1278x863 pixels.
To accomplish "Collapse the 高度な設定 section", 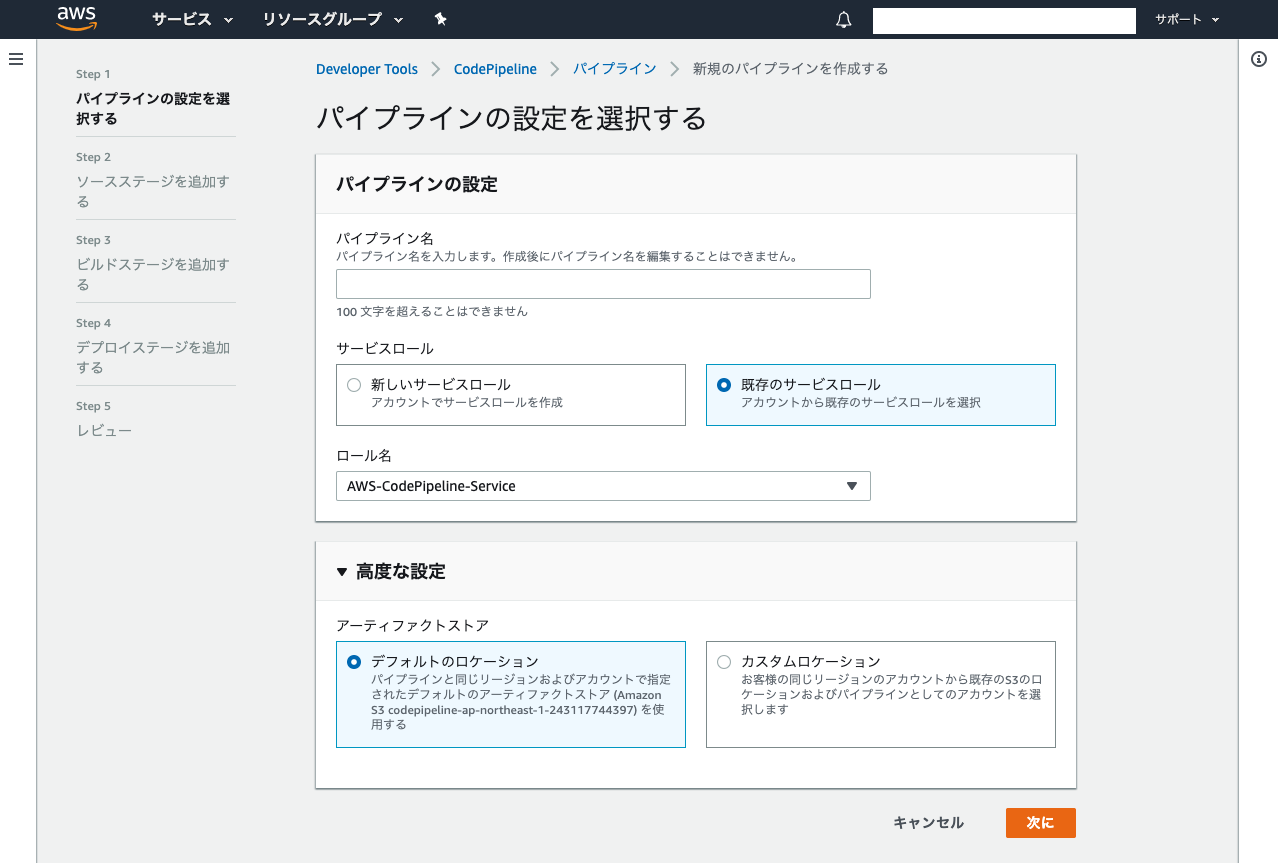I will [x=341, y=572].
